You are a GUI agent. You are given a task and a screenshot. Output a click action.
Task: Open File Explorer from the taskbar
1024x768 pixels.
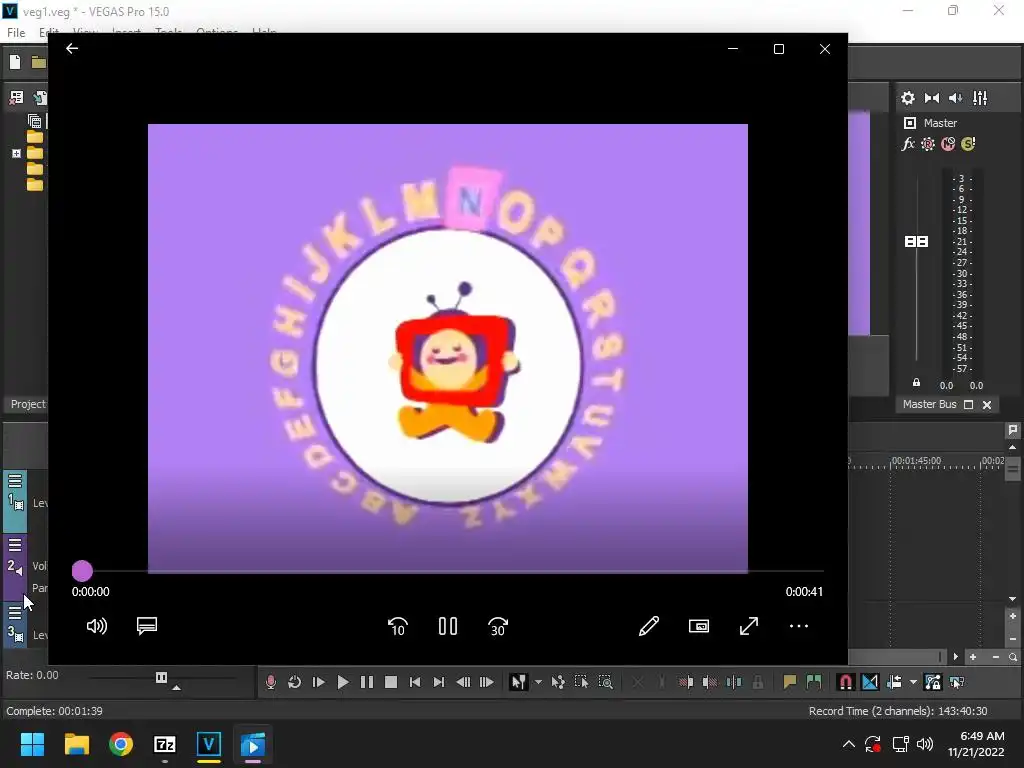point(76,744)
